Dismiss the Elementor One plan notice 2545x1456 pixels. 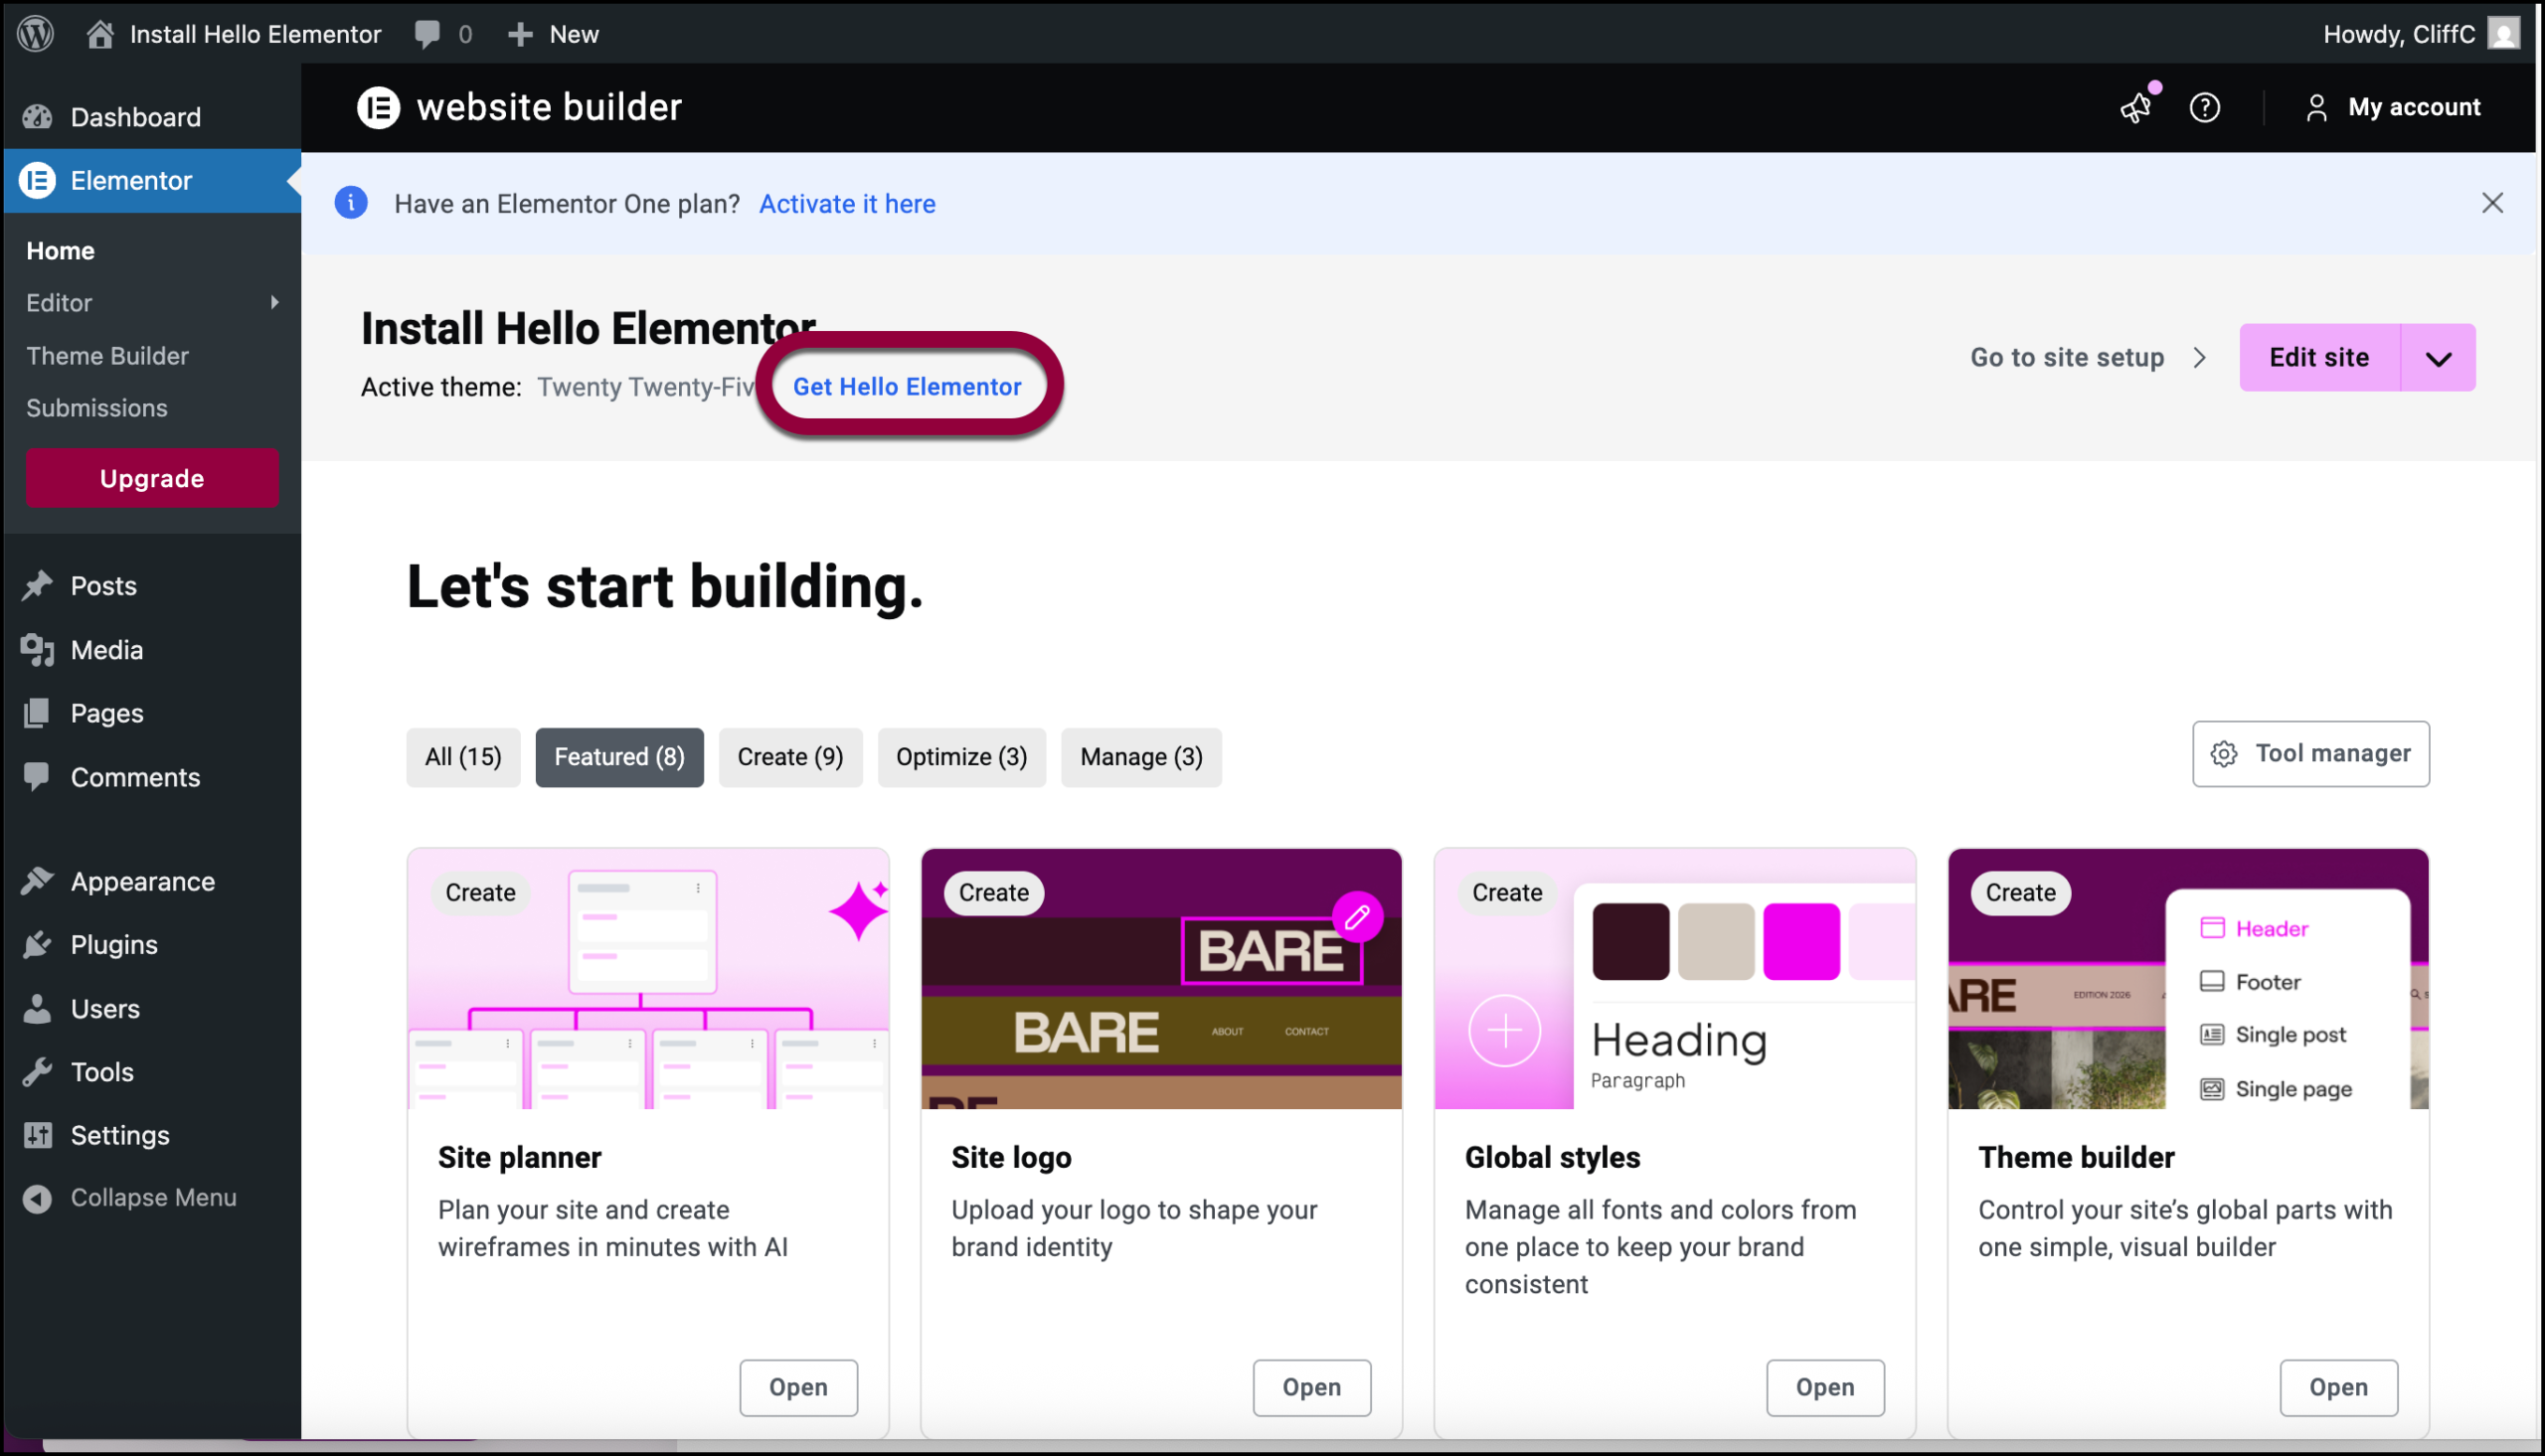click(2492, 203)
